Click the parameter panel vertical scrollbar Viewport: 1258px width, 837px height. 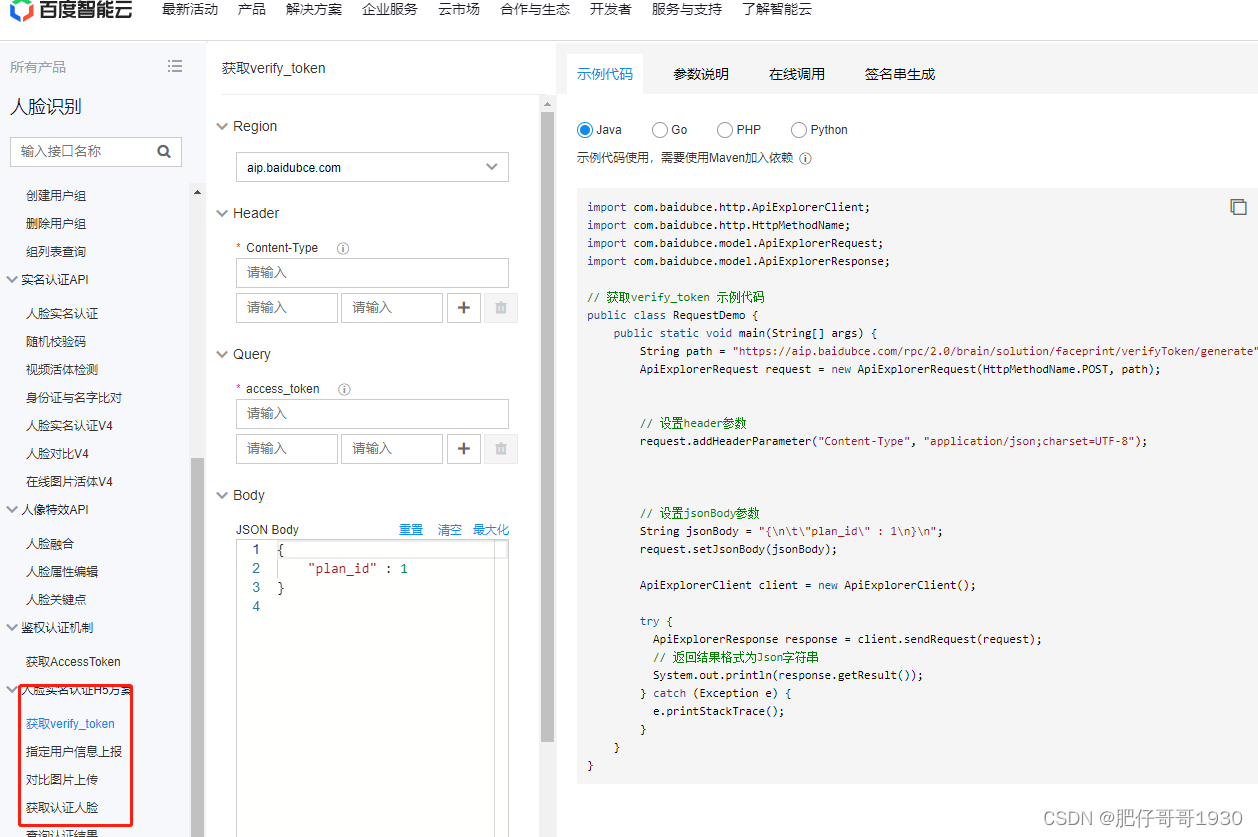546,428
